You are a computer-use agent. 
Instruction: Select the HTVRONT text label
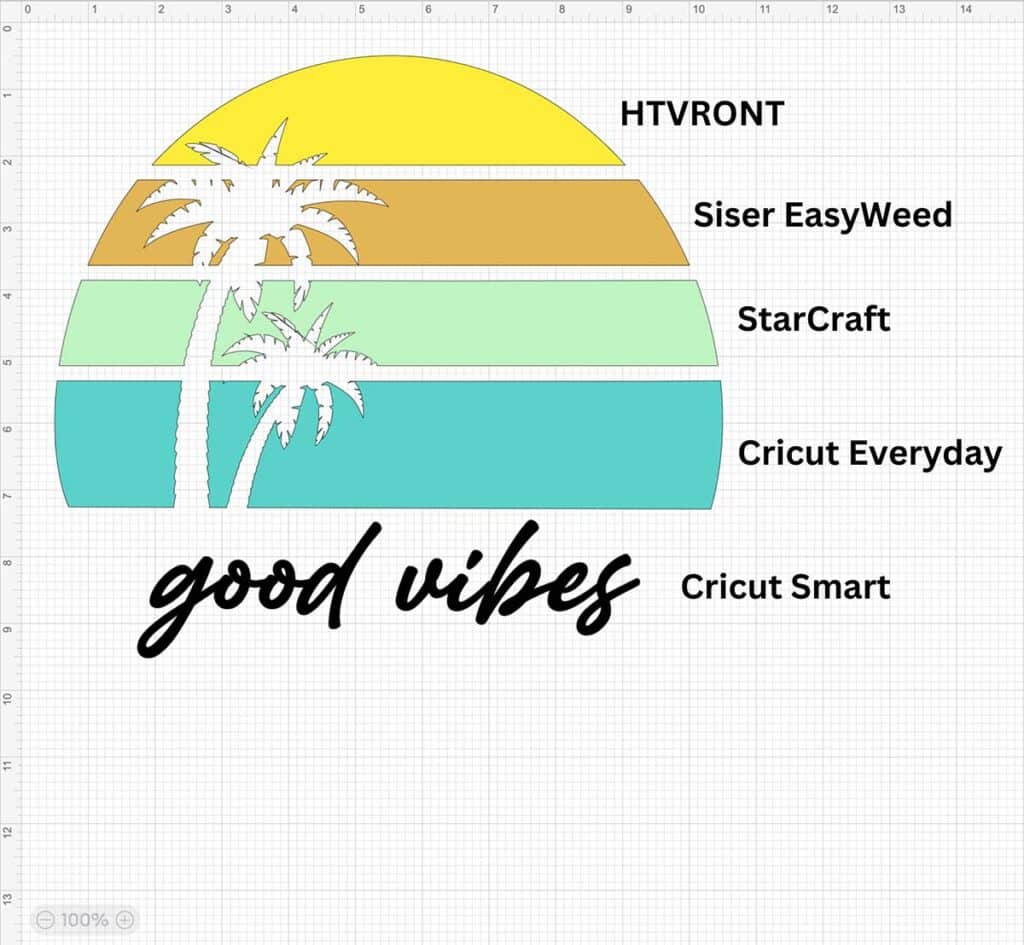(702, 113)
